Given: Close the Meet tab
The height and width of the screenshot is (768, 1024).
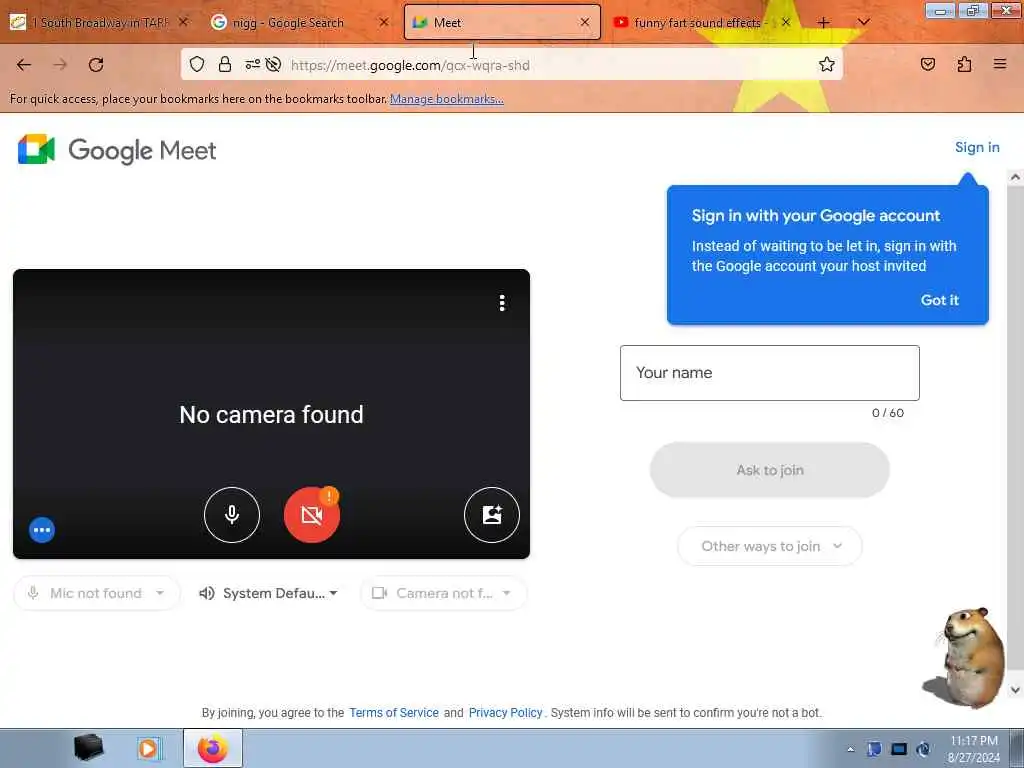Looking at the screenshot, I should (584, 22).
